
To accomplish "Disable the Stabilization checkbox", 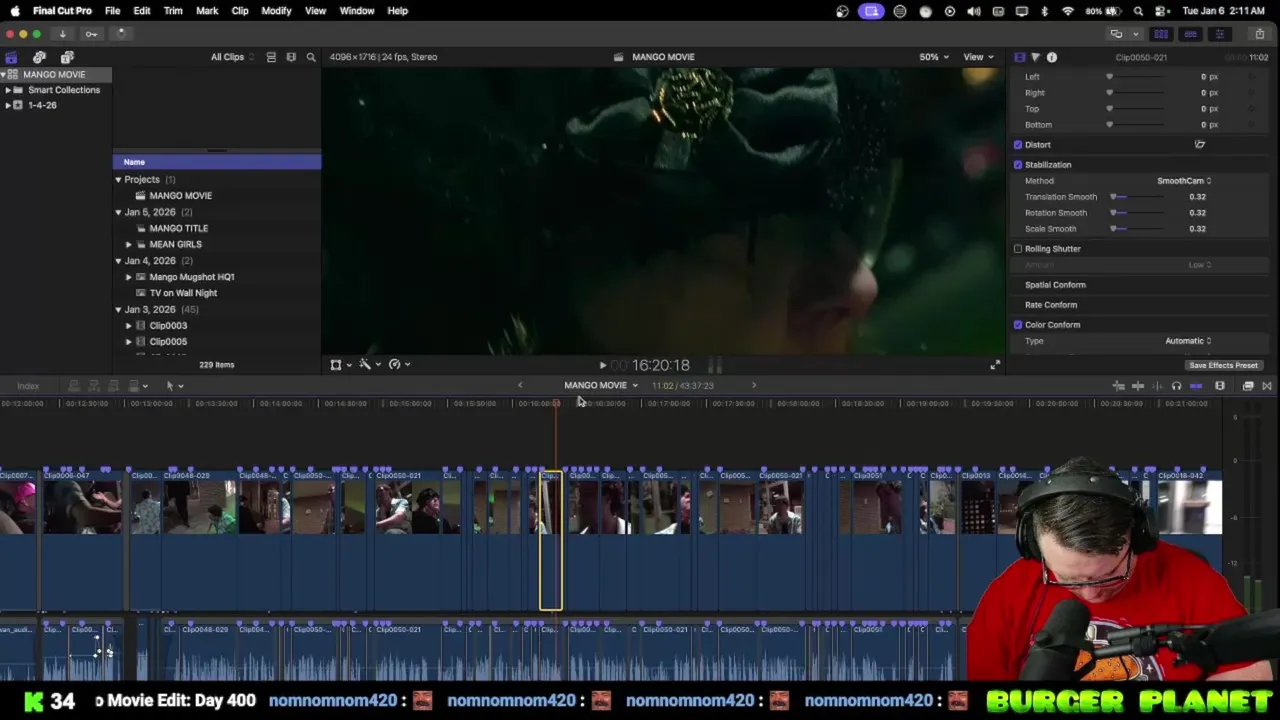I will tap(1018, 165).
